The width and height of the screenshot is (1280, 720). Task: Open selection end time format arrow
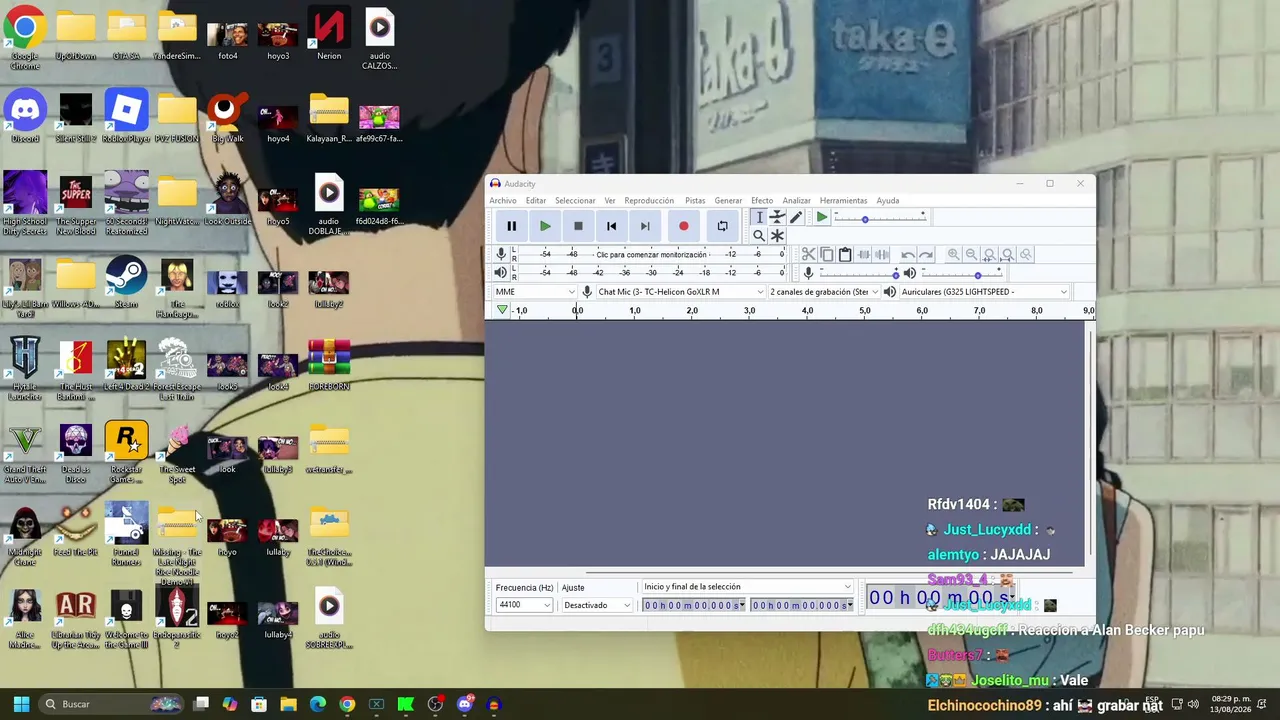click(x=850, y=606)
